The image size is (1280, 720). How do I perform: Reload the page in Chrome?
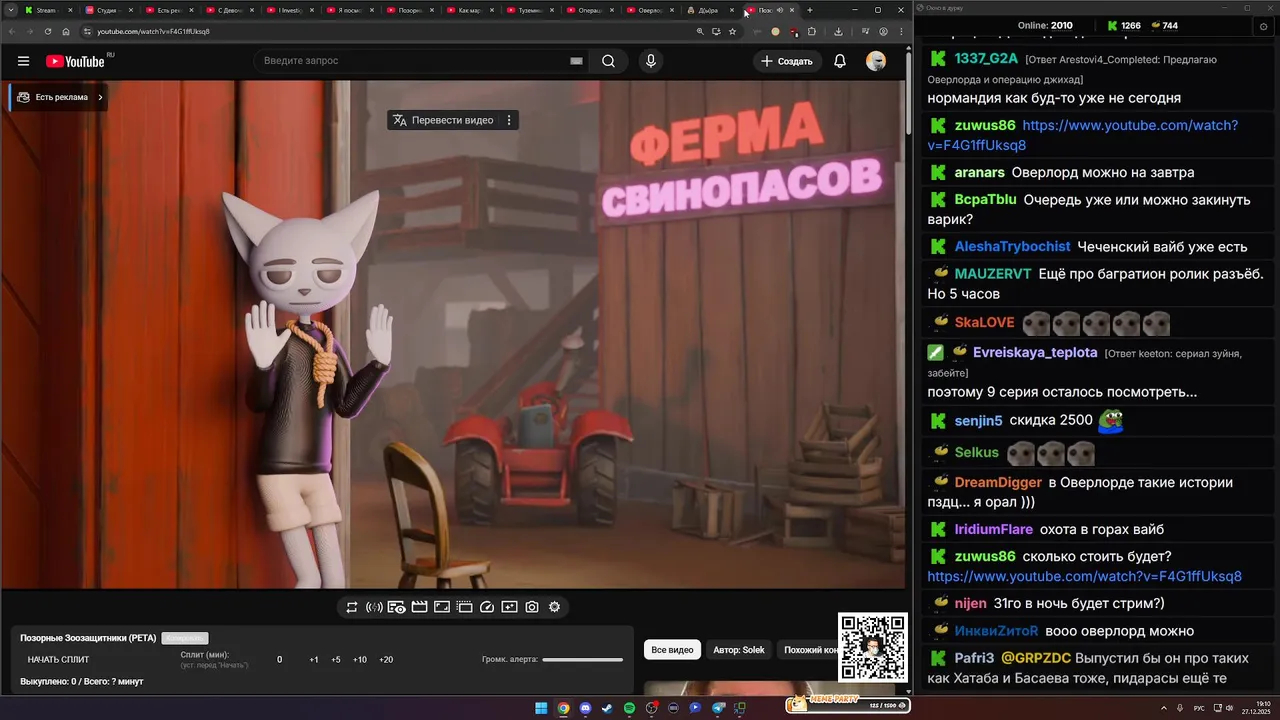47,31
